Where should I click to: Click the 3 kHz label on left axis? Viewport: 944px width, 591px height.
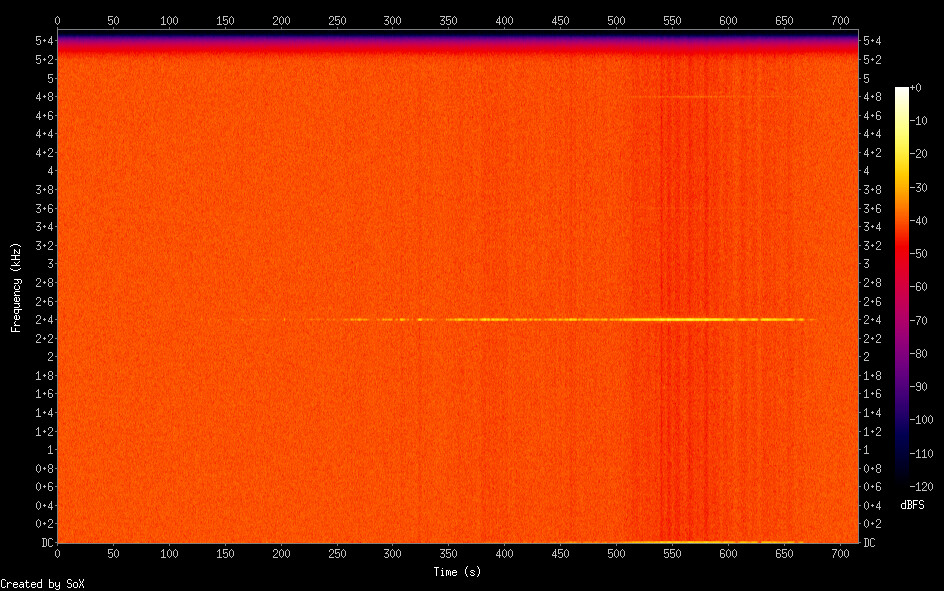(x=48, y=263)
